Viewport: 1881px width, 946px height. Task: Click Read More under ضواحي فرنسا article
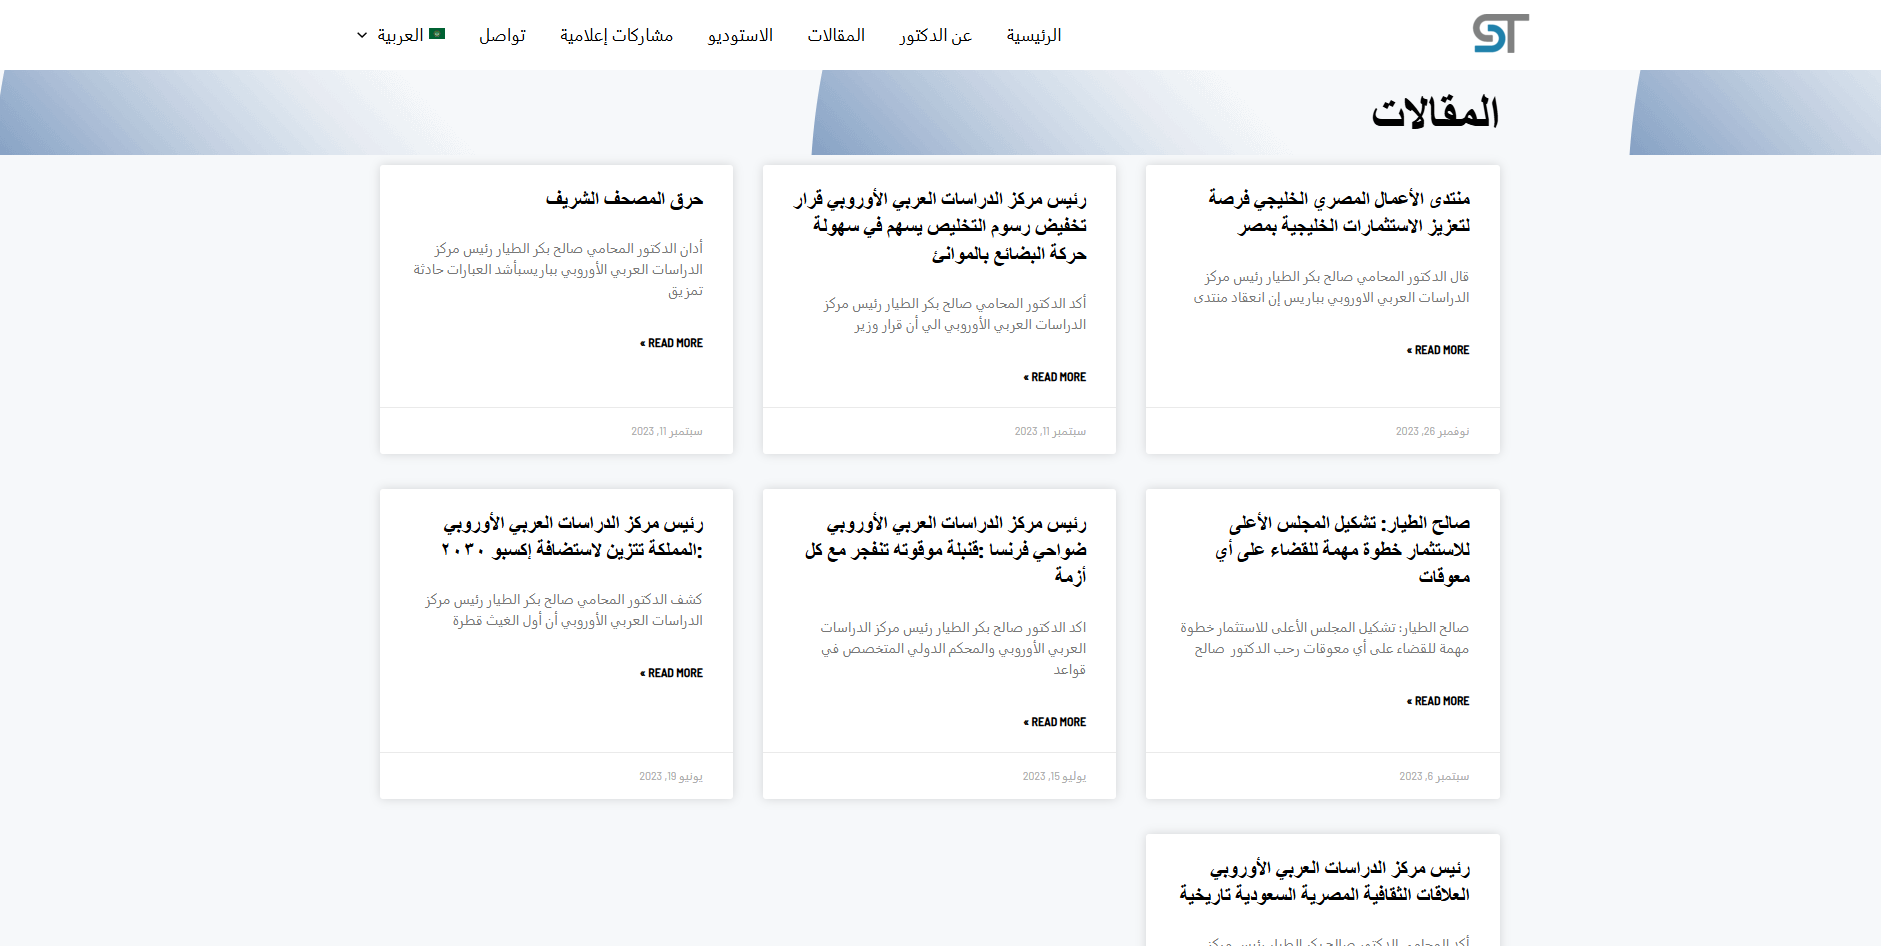click(x=1055, y=722)
